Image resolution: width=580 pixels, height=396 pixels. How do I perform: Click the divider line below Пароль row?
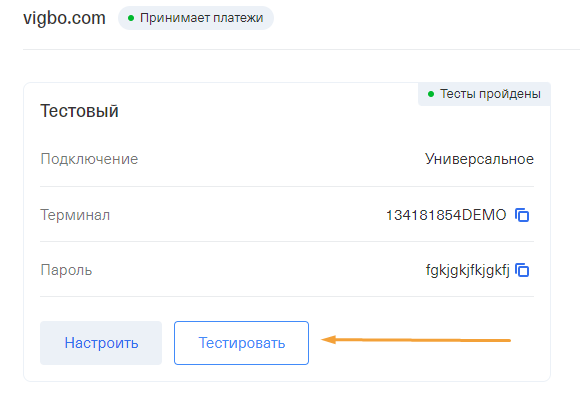point(287,296)
